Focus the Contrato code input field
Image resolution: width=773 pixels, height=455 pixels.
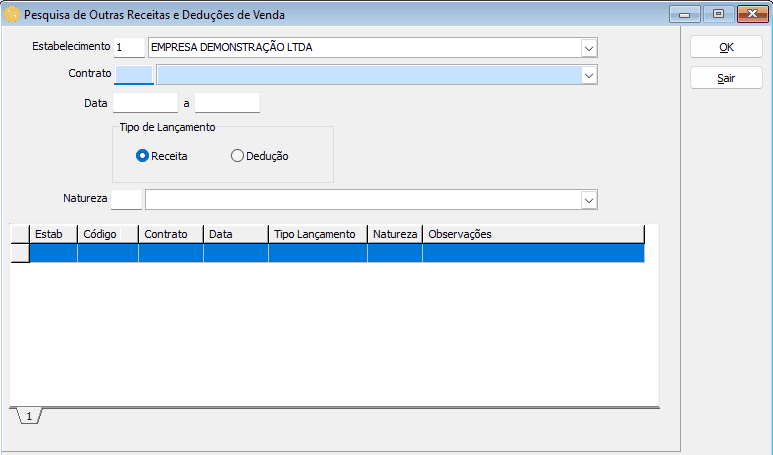coord(134,75)
